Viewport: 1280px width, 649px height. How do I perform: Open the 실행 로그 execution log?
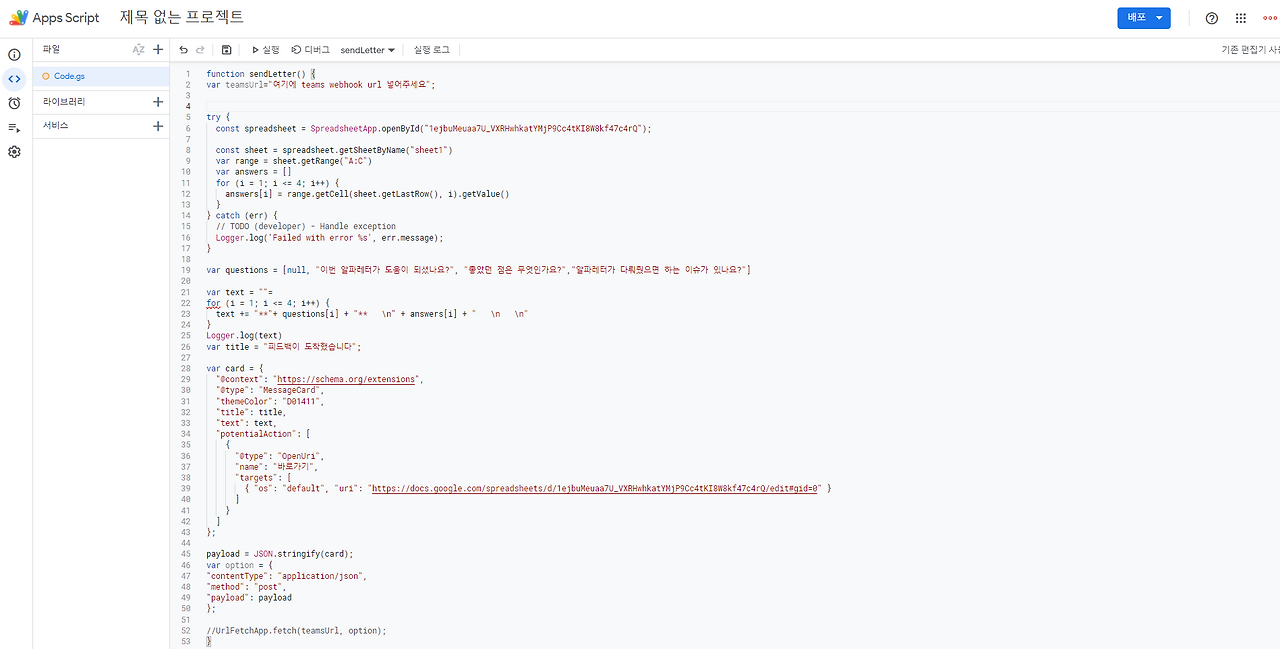point(432,49)
